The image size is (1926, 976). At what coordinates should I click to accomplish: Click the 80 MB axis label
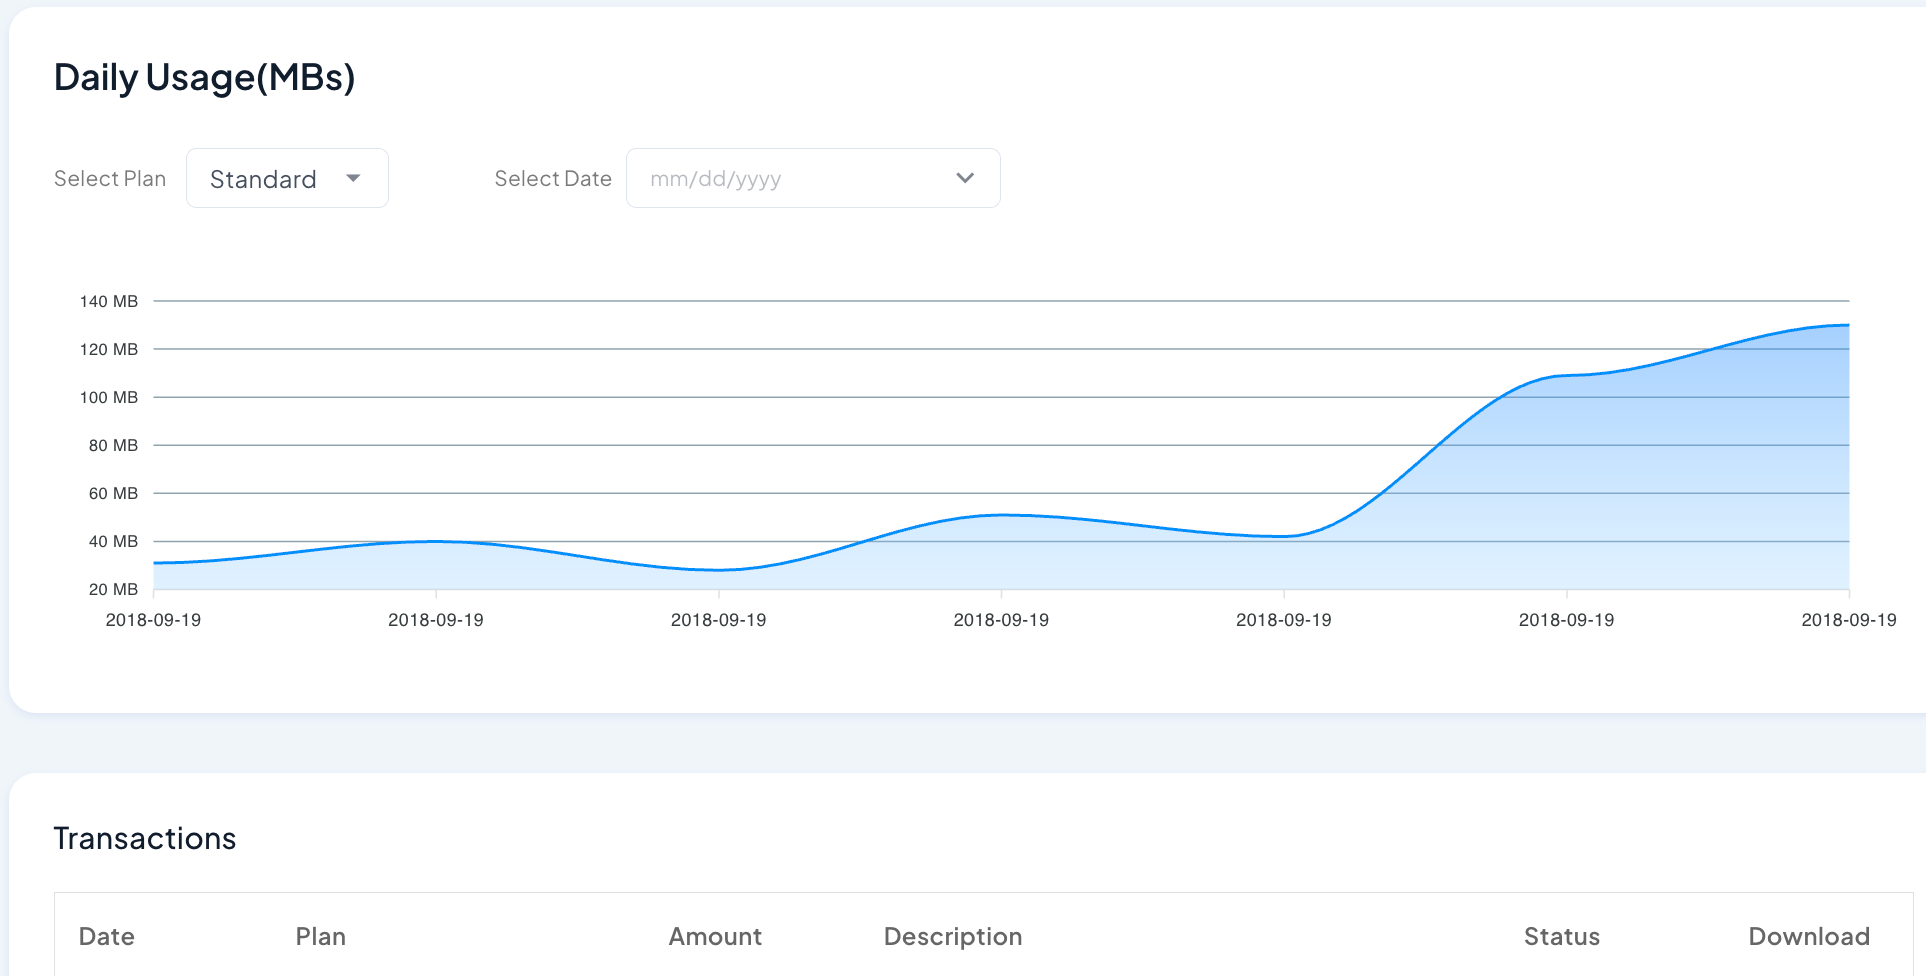113,445
